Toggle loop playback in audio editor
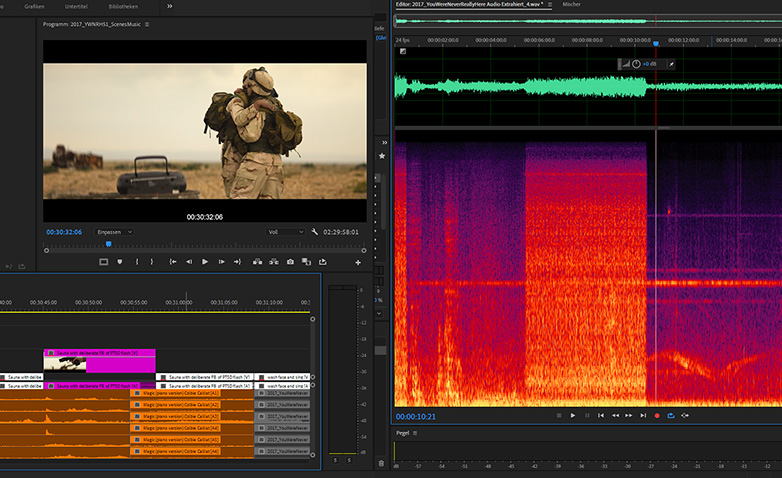This screenshot has height=478, width=782. 671,415
